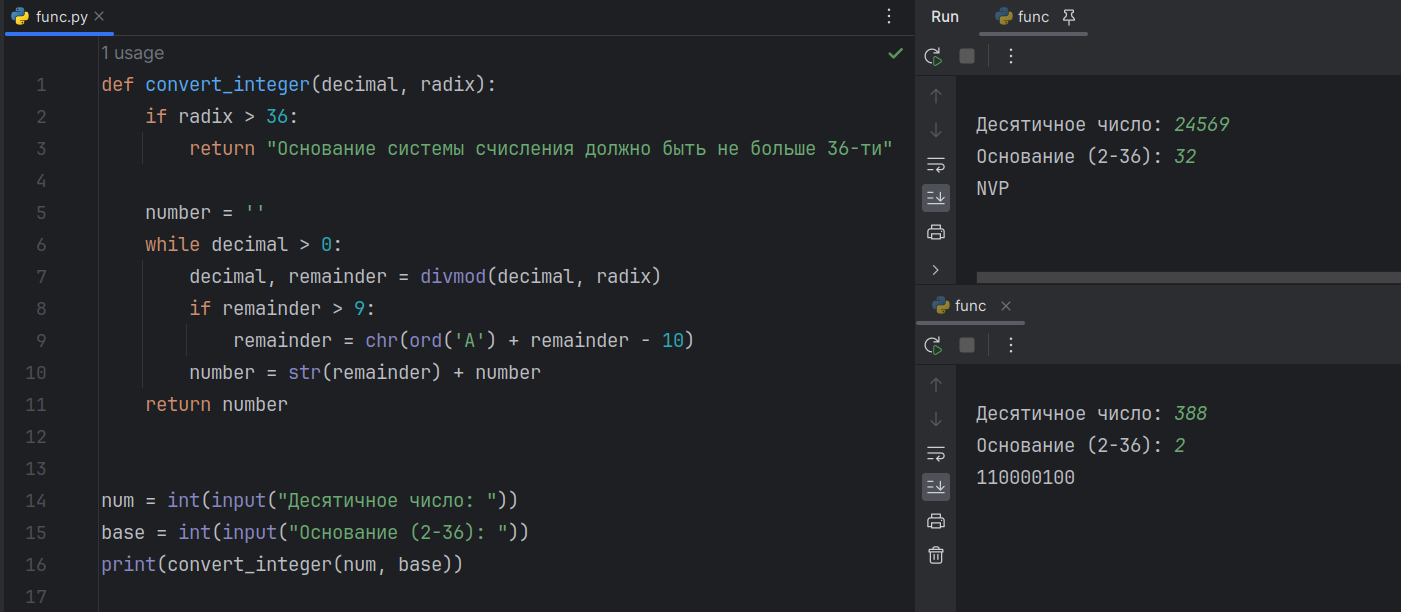Click Up the Stack Trace arrow near NVP output
Viewport: 1401px width, 612px height.
click(936, 96)
